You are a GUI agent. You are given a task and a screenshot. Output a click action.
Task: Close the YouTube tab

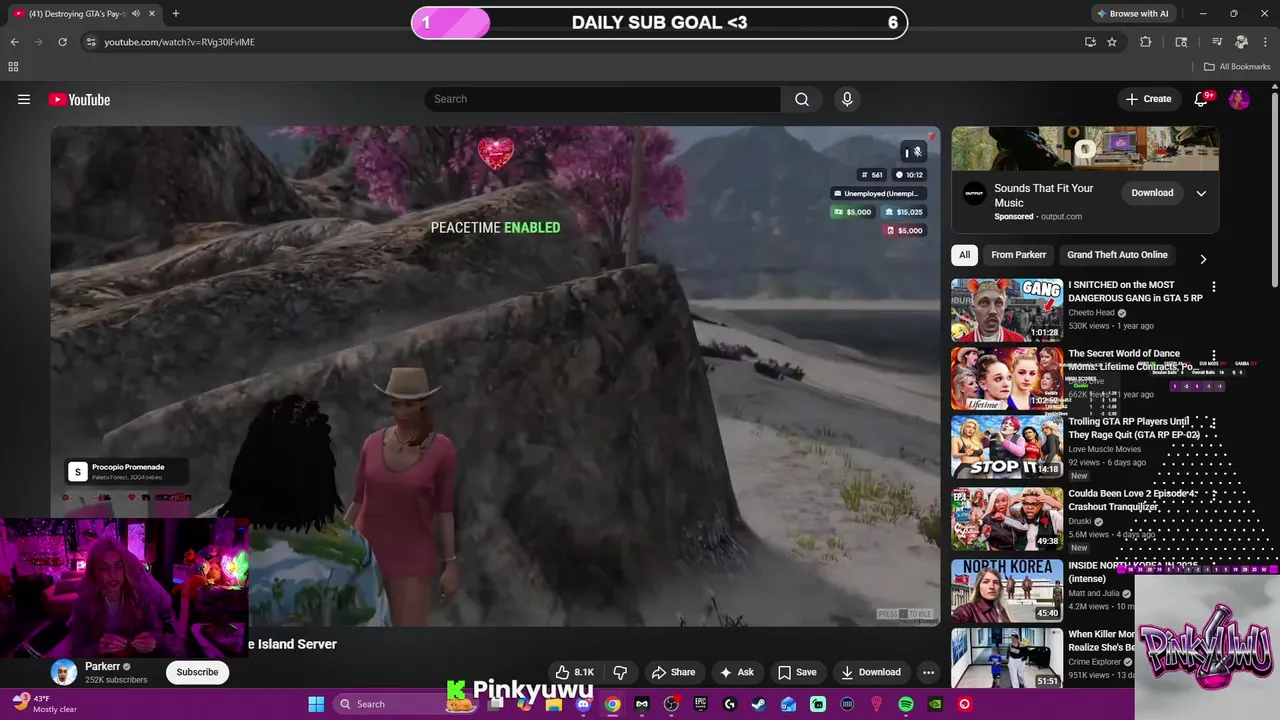click(x=153, y=13)
